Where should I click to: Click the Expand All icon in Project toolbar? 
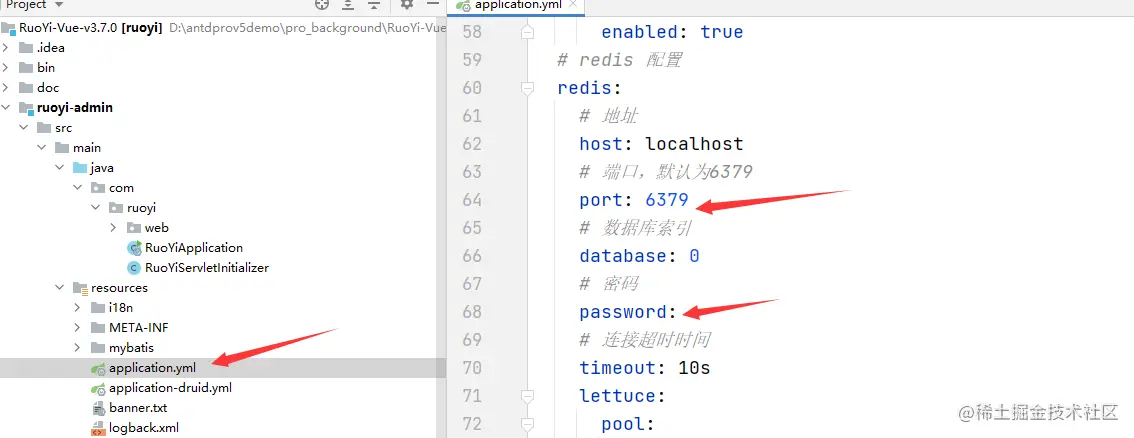pos(348,4)
